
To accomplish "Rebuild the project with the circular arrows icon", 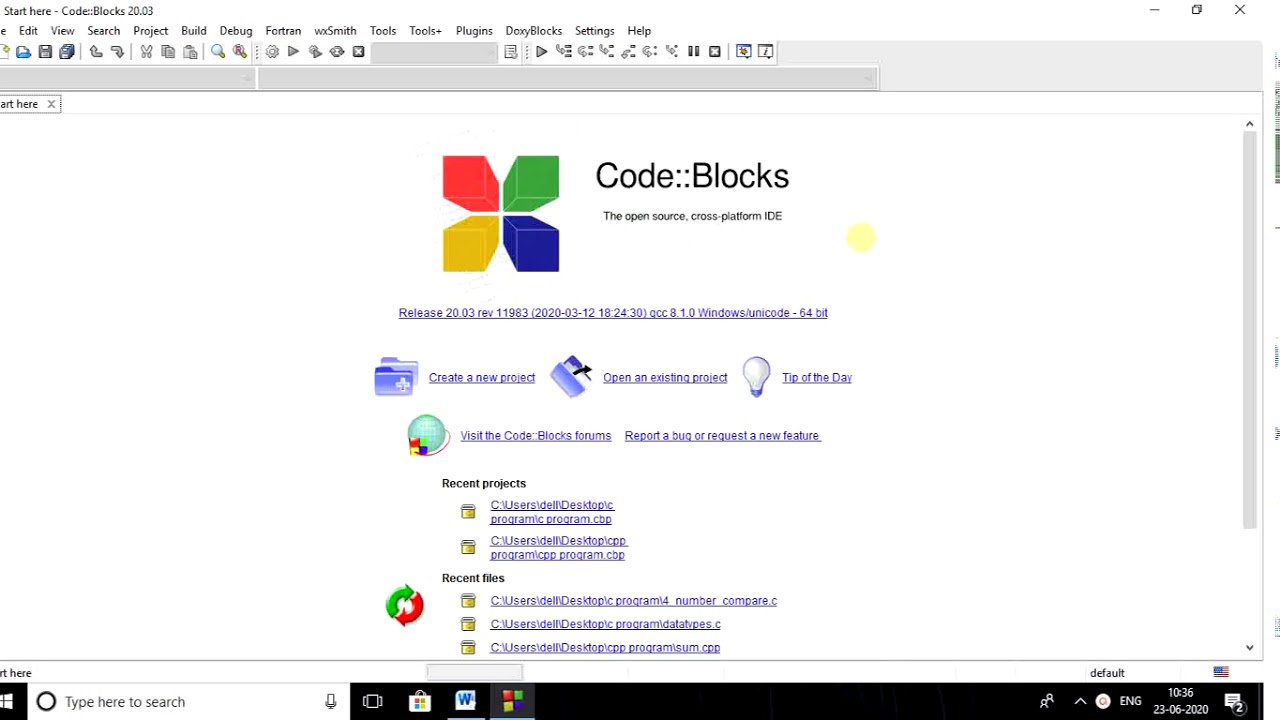I will [337, 52].
